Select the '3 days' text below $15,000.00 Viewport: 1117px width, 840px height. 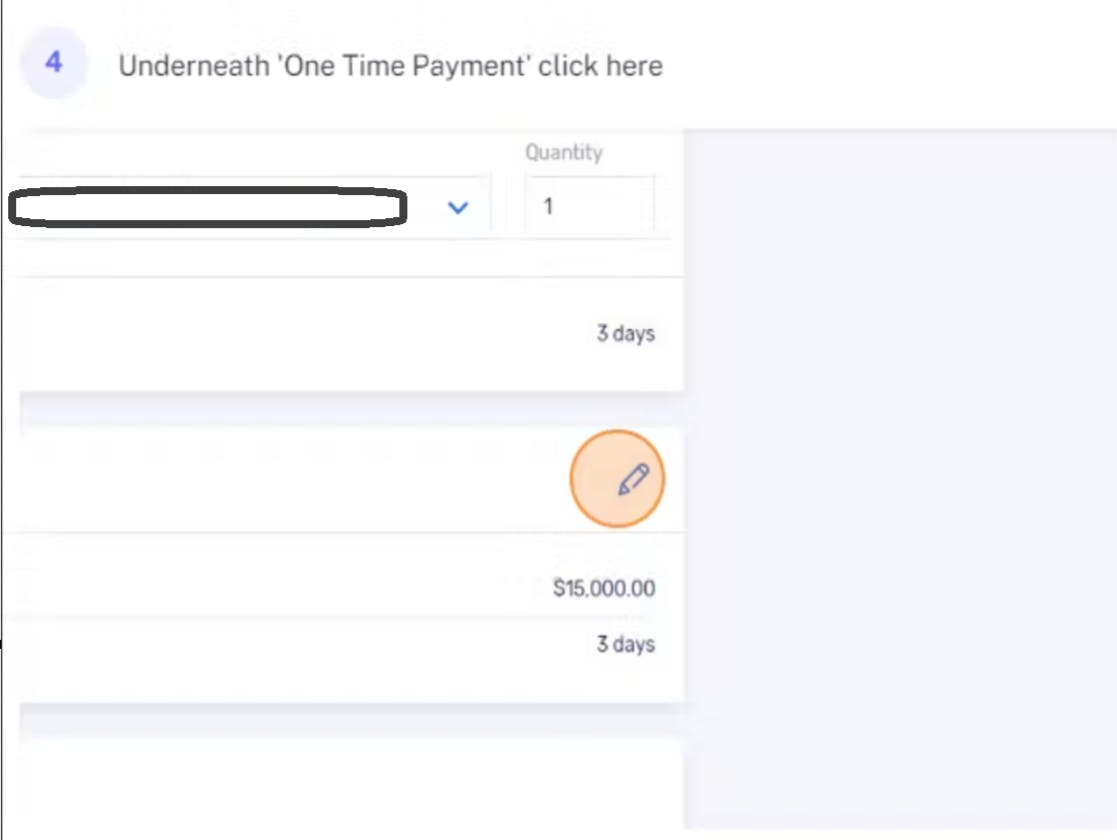point(625,644)
